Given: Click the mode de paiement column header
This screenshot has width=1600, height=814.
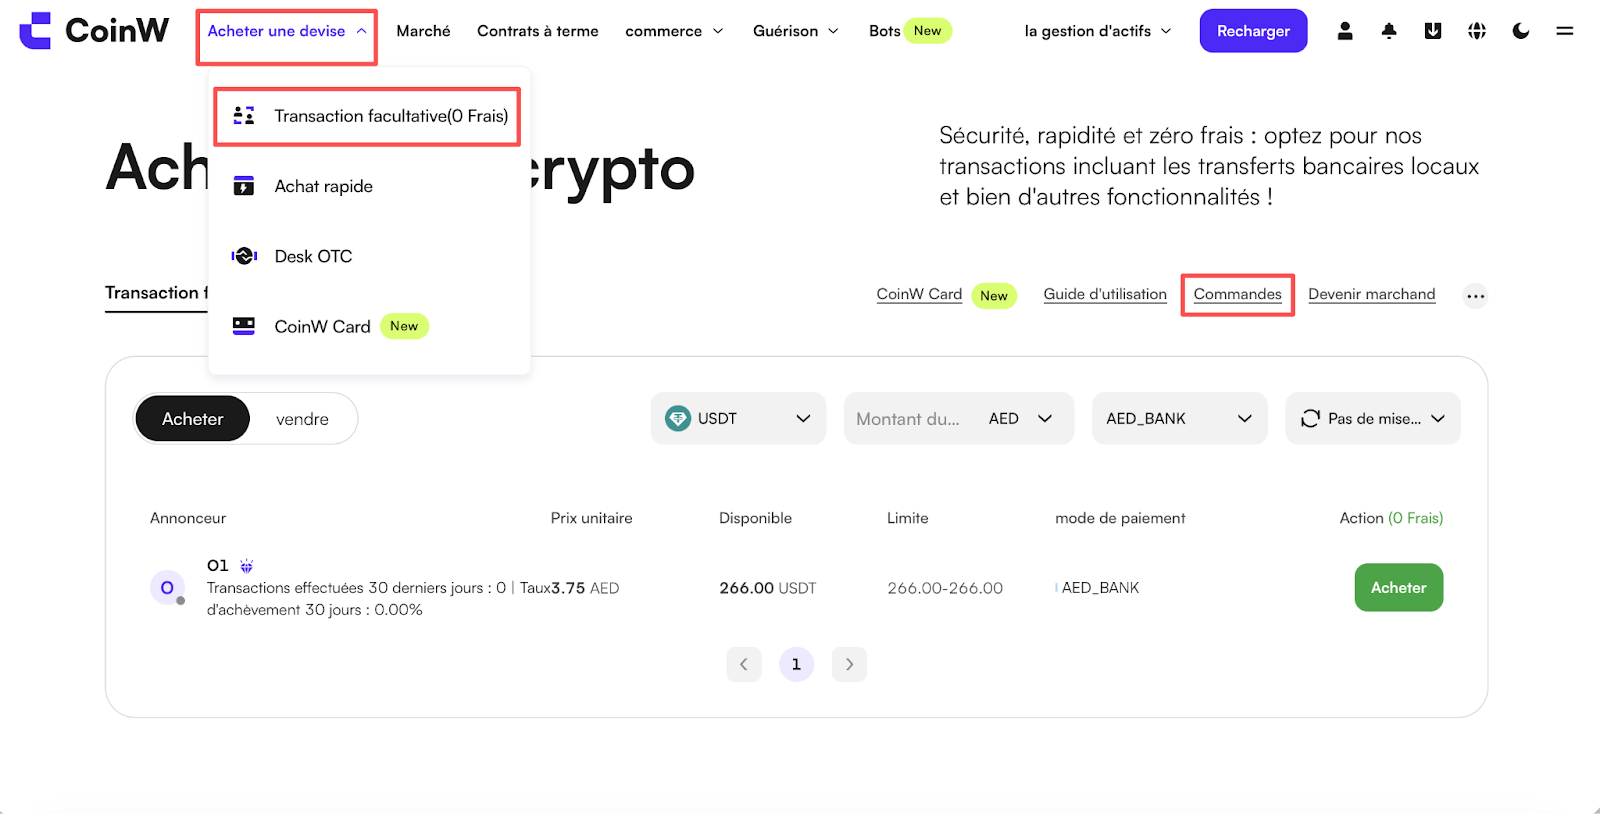Looking at the screenshot, I should coord(1120,518).
